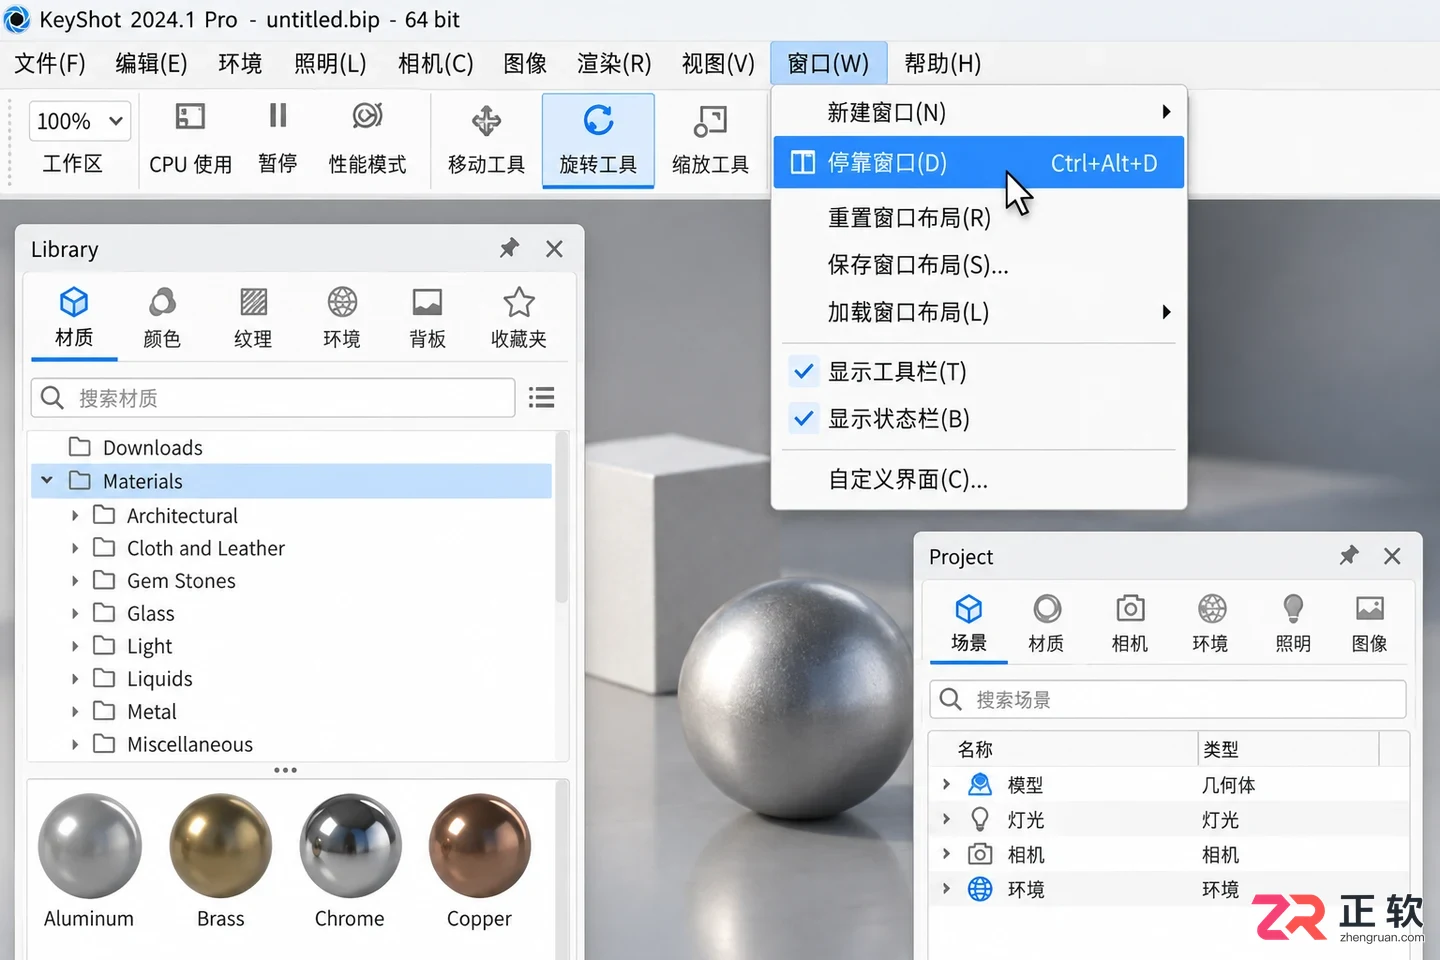Pause the render with the 暂停 icon
This screenshot has width=1440, height=960.
pos(278,116)
